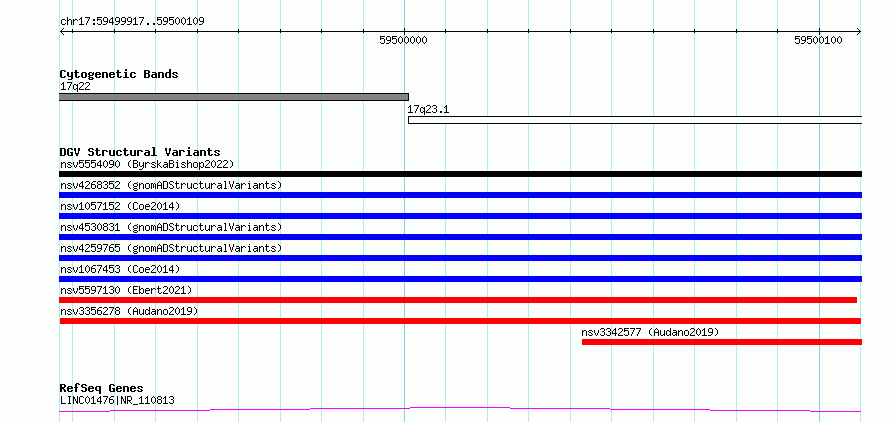The height and width of the screenshot is (422, 890).
Task: Click the blue nsv4268352 variant bar
Action: point(461,195)
